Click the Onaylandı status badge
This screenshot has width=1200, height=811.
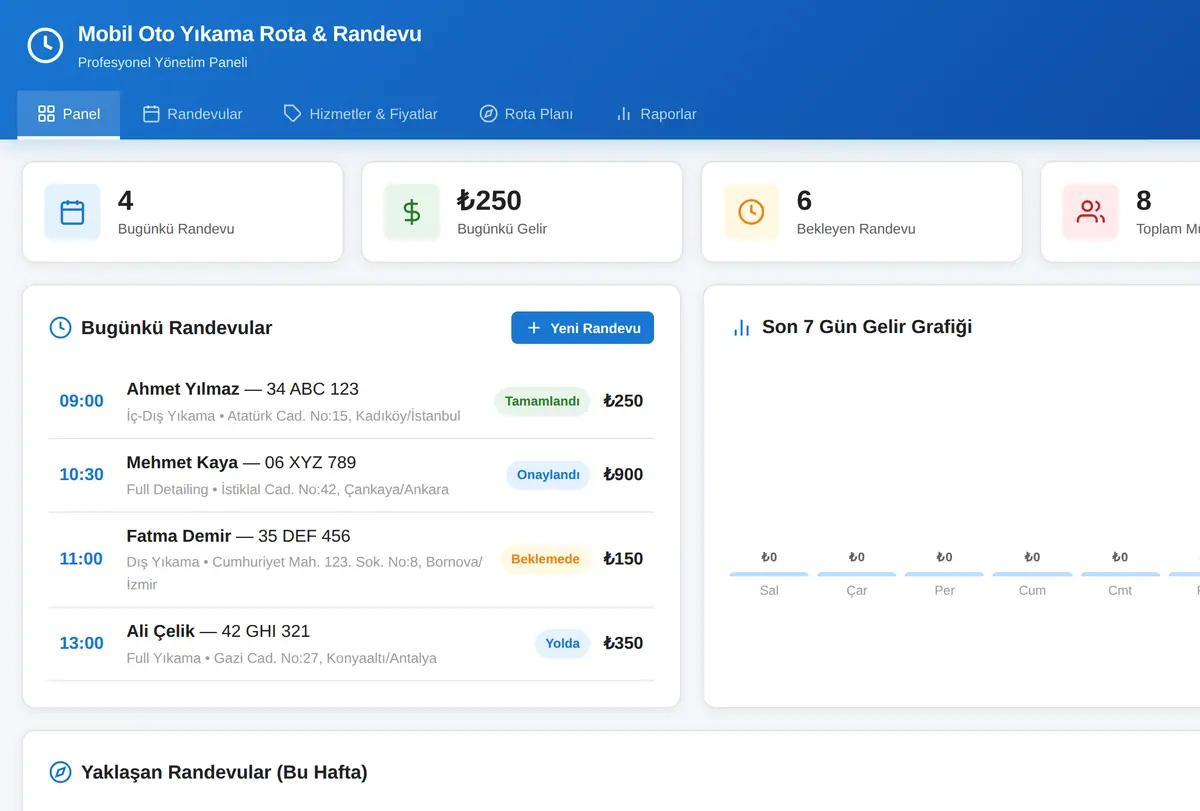click(x=548, y=475)
